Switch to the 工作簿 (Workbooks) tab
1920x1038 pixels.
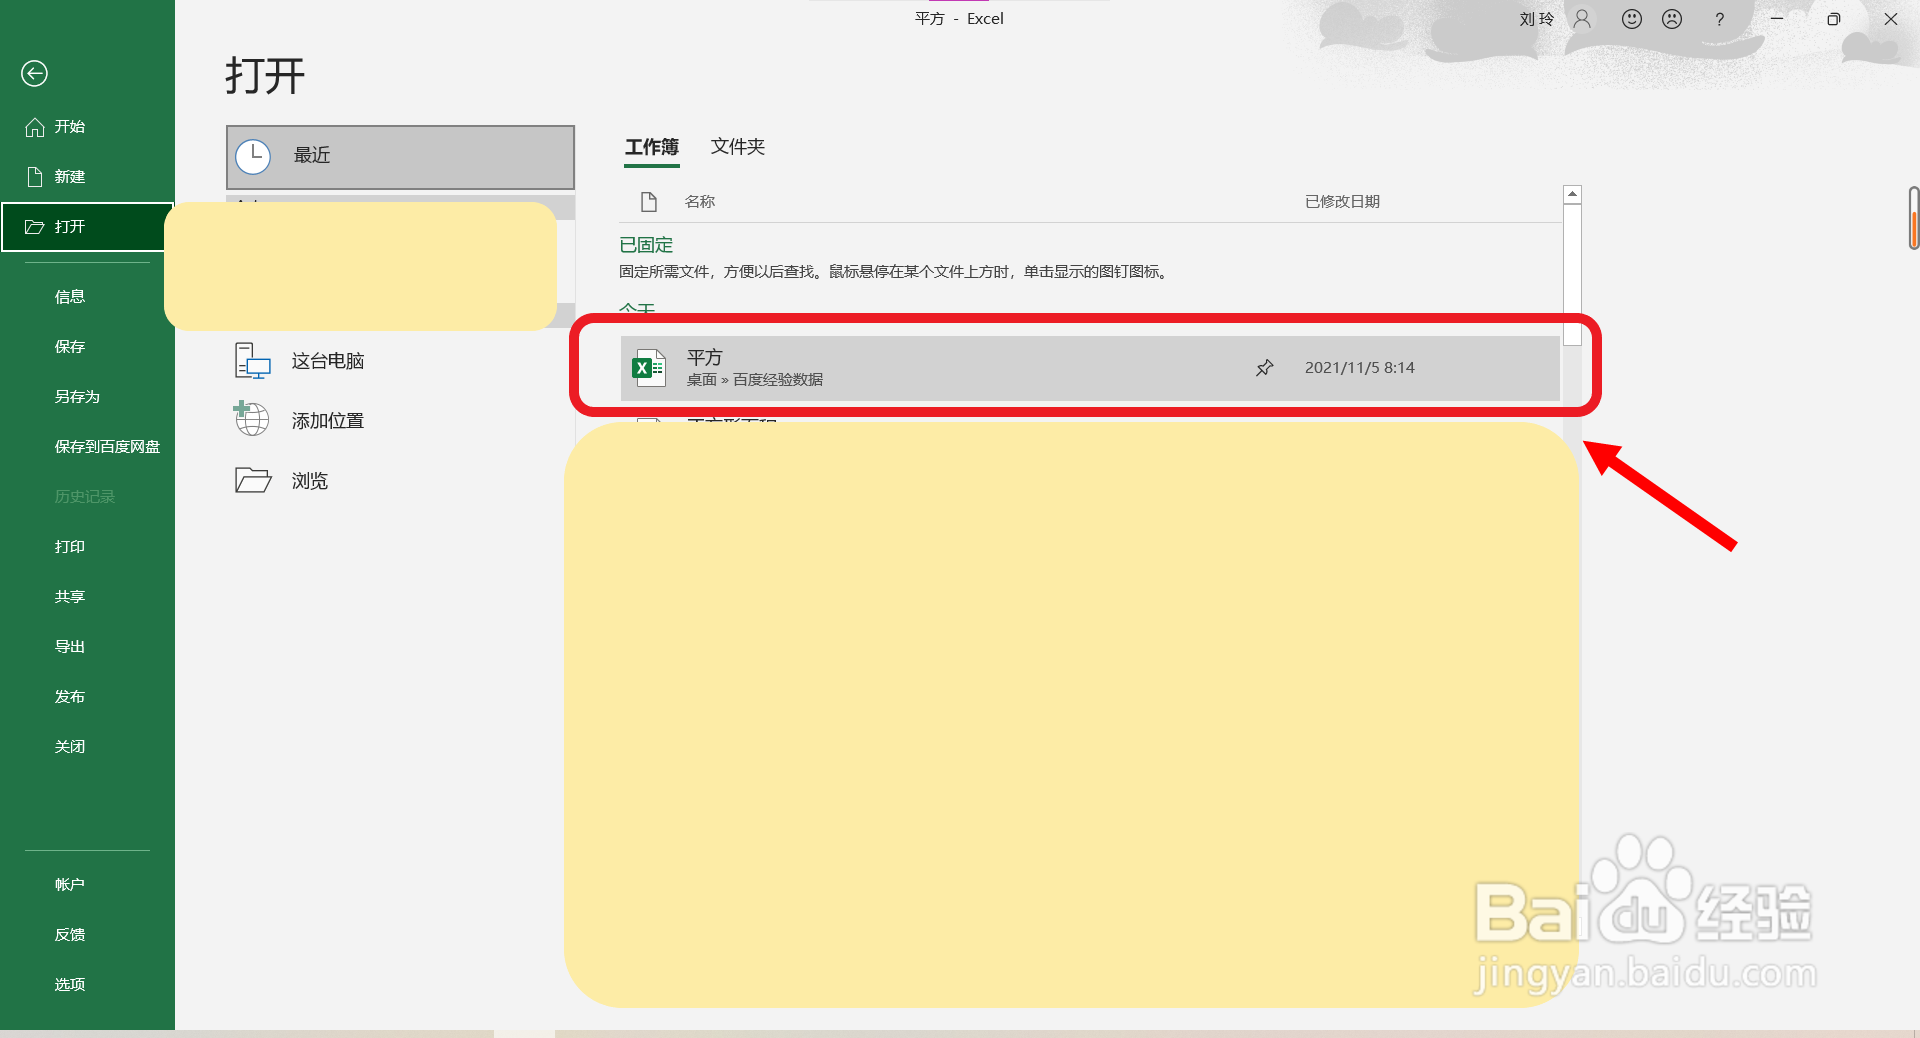coord(651,147)
